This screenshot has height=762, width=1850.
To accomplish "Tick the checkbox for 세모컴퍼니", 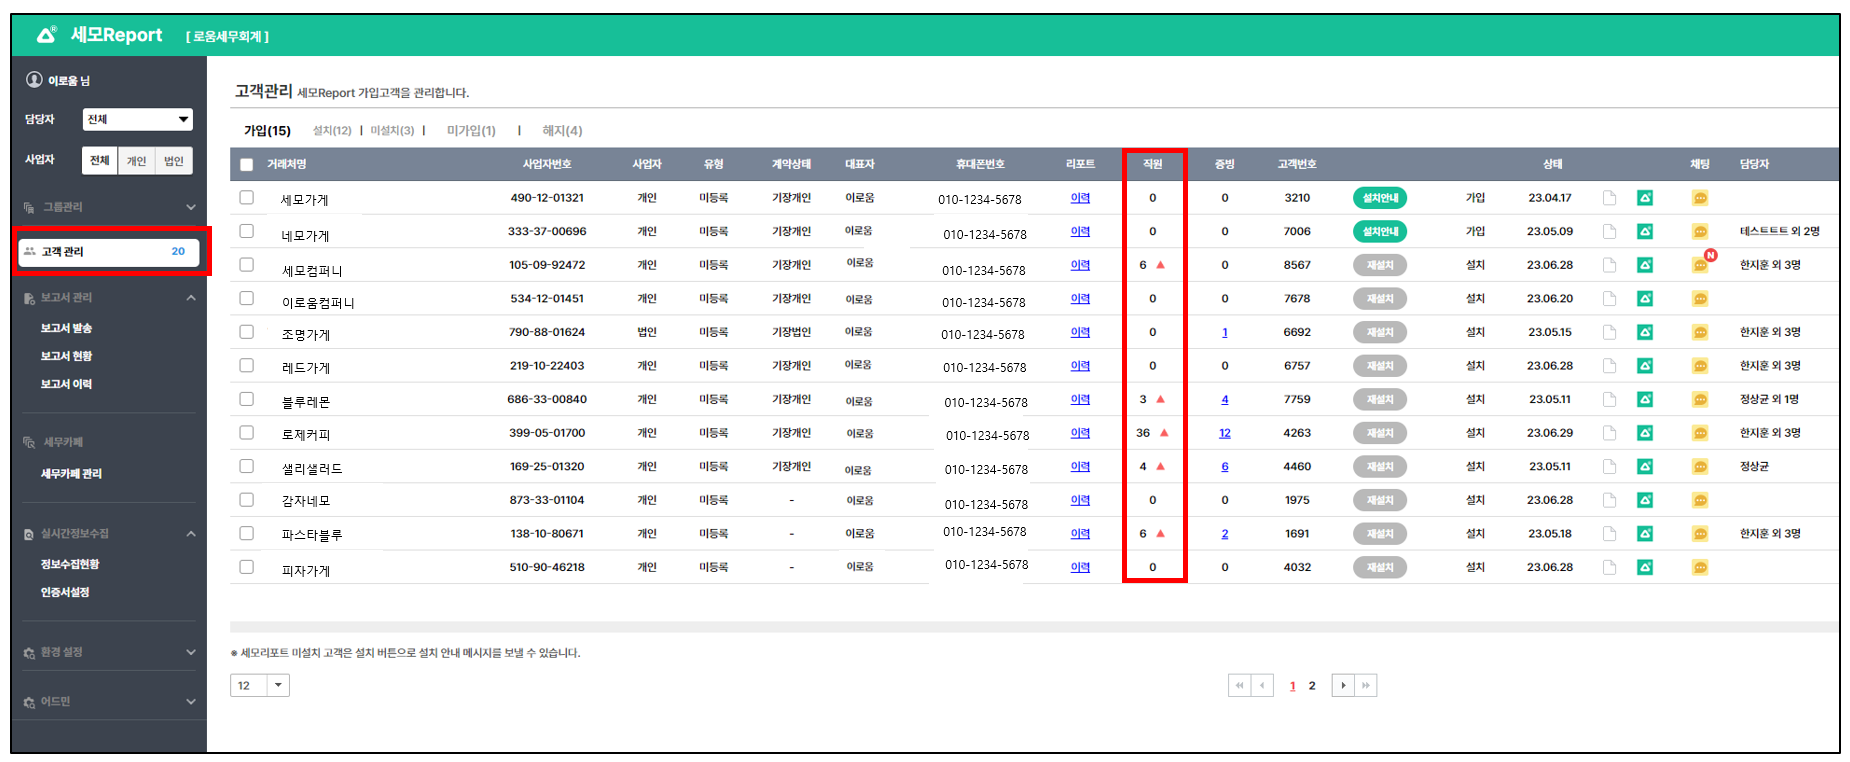I will point(246,265).
